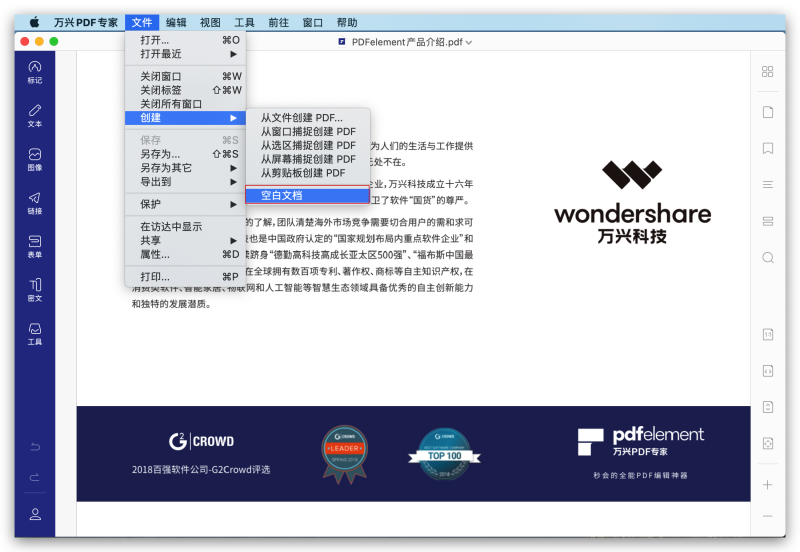Open the 视图 menu
800x552 pixels.
(x=210, y=22)
